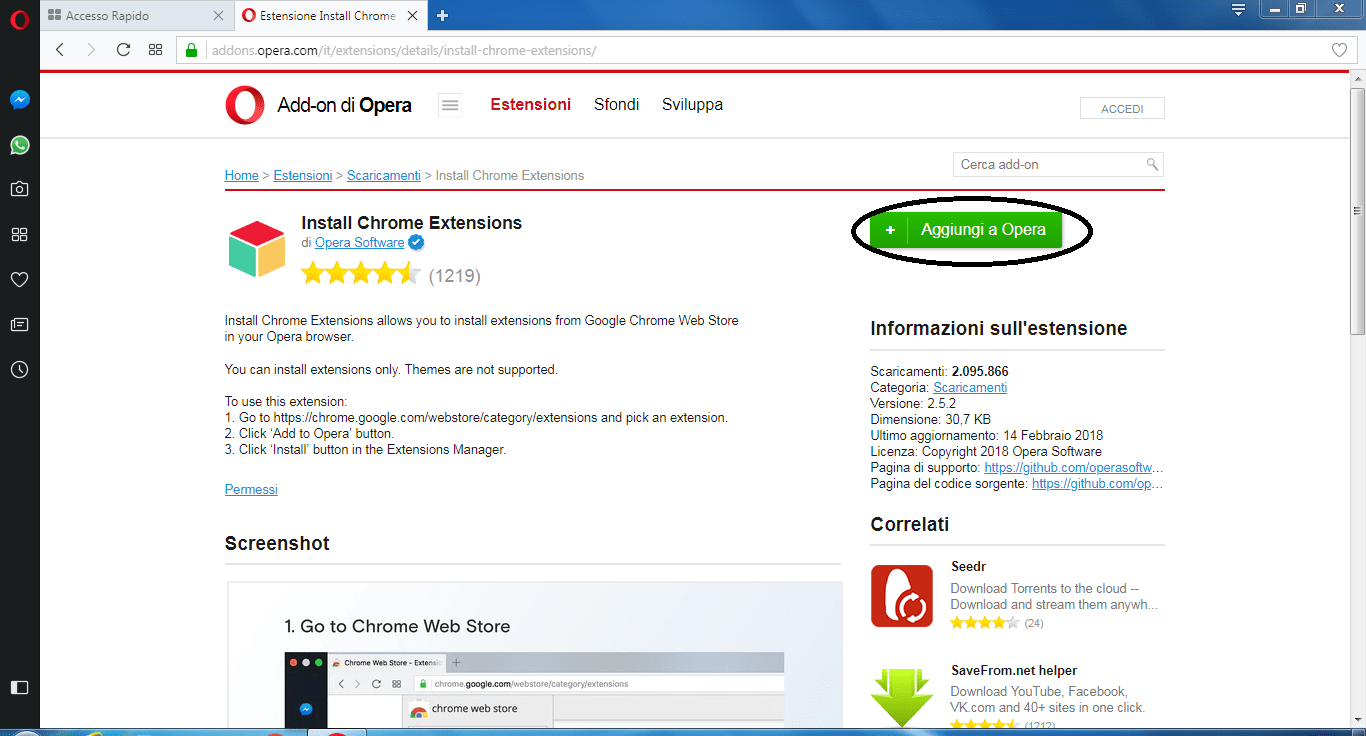
Task: Reload the current page
Action: 123,49
